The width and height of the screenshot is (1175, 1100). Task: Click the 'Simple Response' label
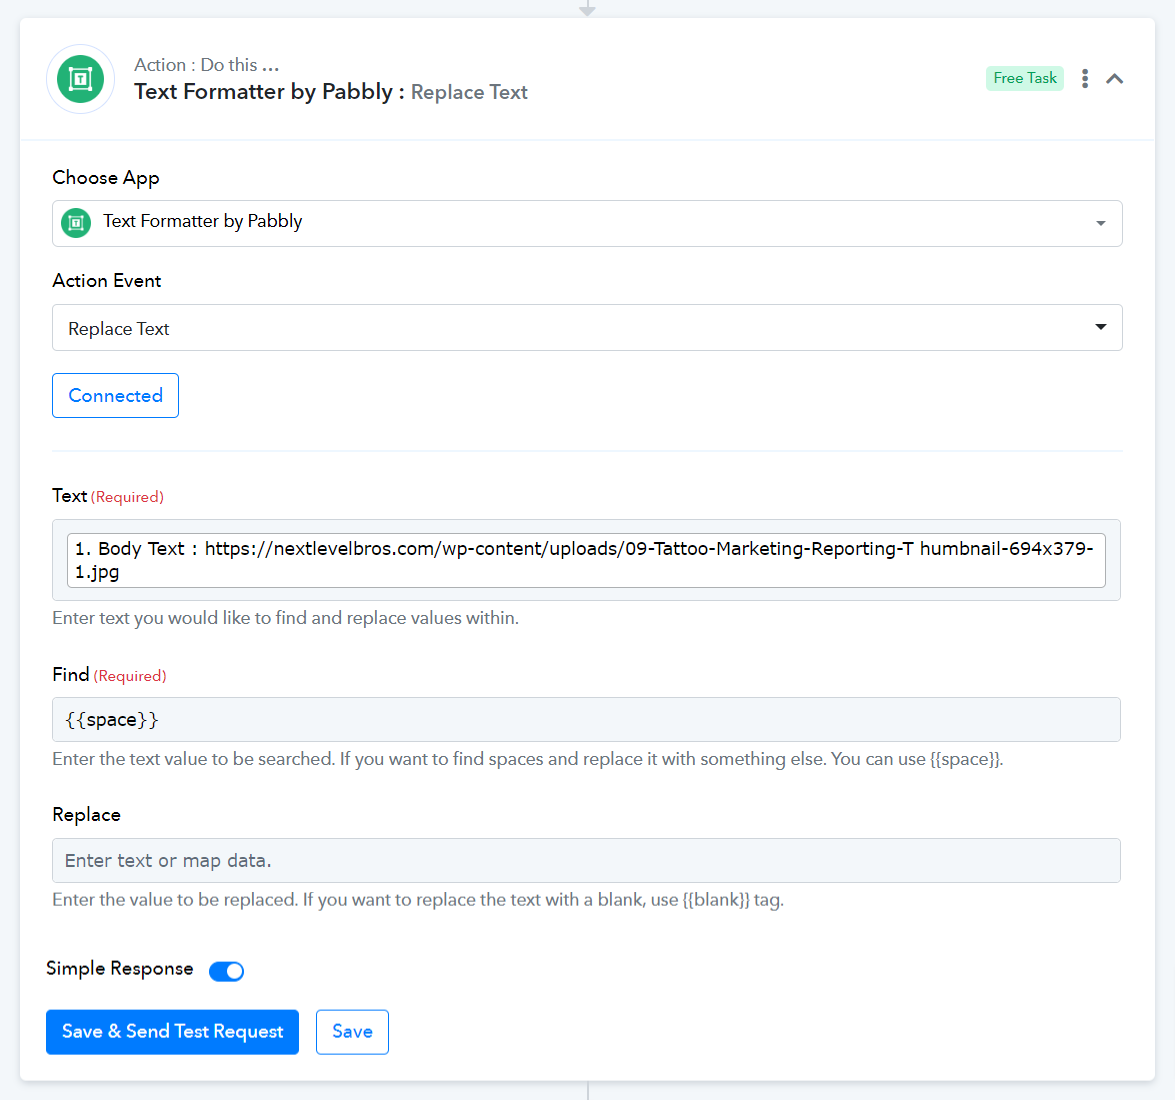pos(120,969)
